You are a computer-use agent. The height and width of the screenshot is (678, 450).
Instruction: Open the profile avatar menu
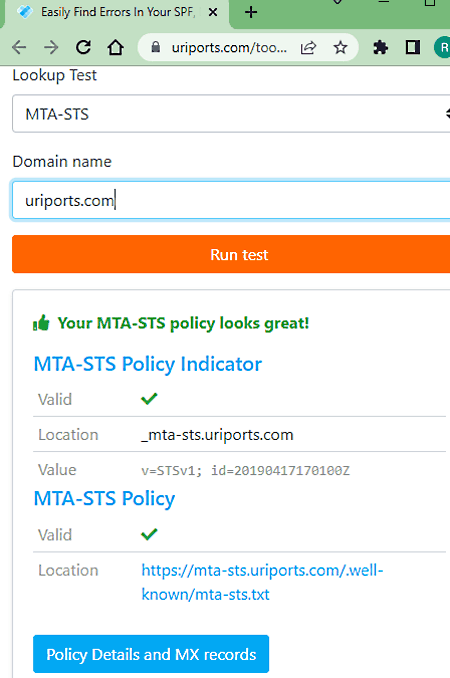click(442, 47)
